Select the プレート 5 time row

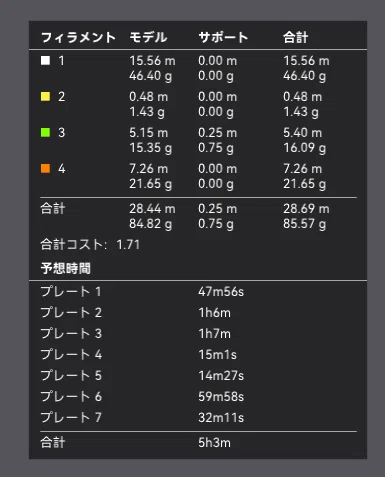tap(198, 376)
